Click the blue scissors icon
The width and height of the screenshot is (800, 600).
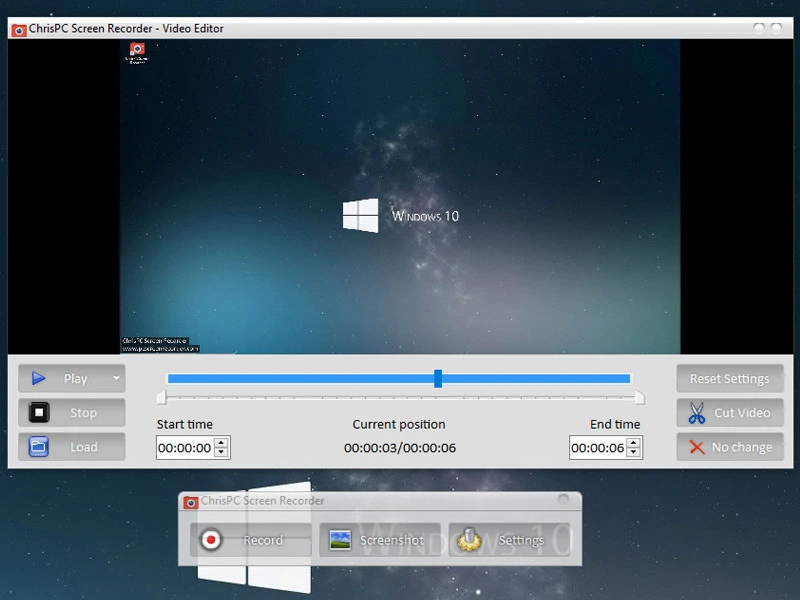[696, 413]
